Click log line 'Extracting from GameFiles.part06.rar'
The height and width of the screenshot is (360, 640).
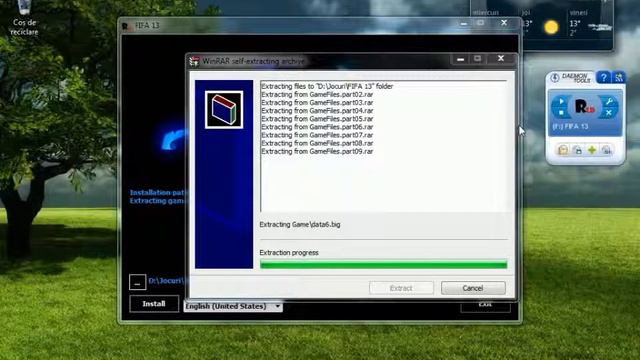(317, 127)
